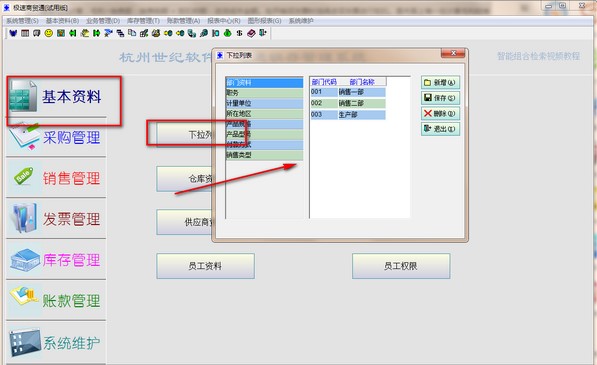597x365 pixels.
Task: Open the 销售管理 sidebar module
Action: [x=56, y=178]
